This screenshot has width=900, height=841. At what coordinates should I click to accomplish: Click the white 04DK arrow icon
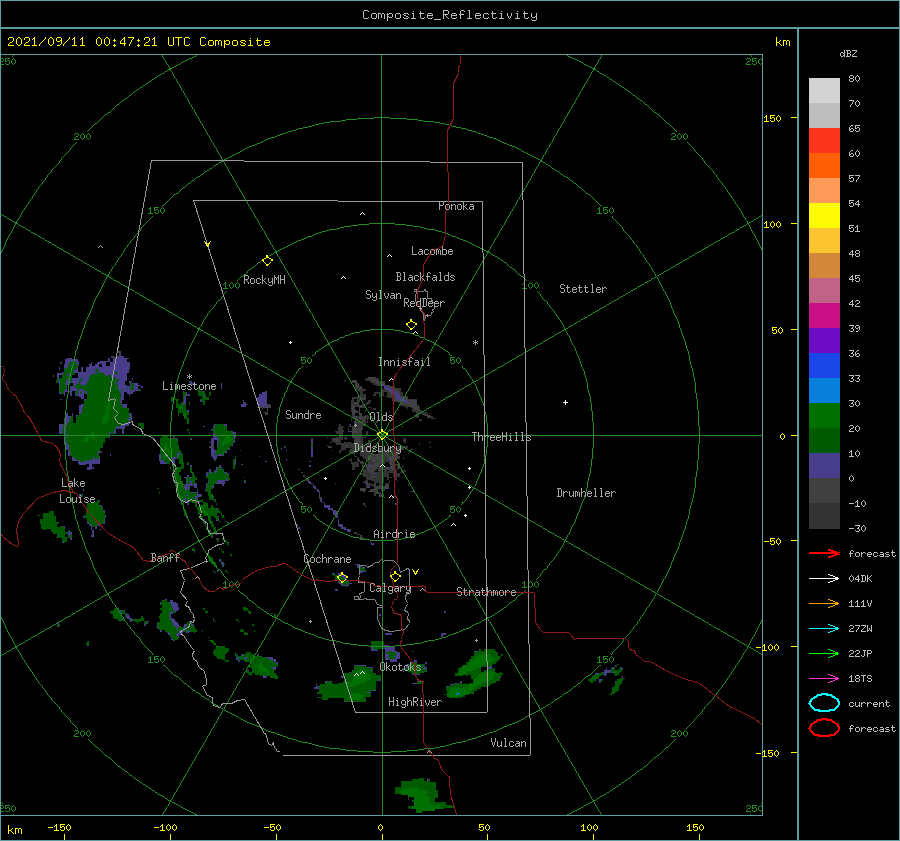click(824, 579)
